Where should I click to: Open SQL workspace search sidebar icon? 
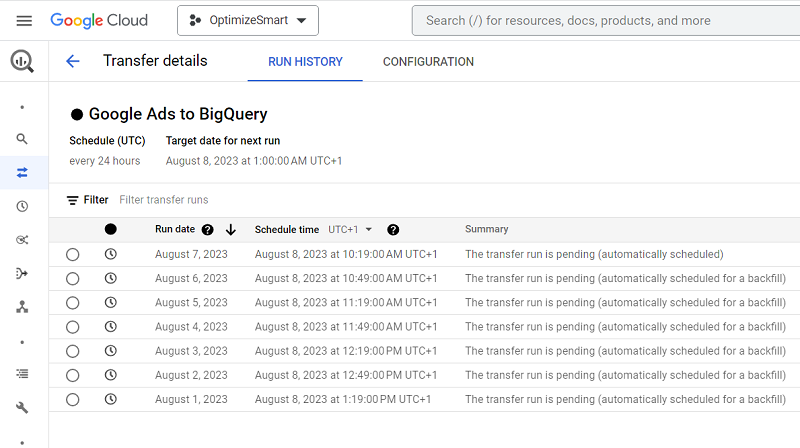coord(22,139)
